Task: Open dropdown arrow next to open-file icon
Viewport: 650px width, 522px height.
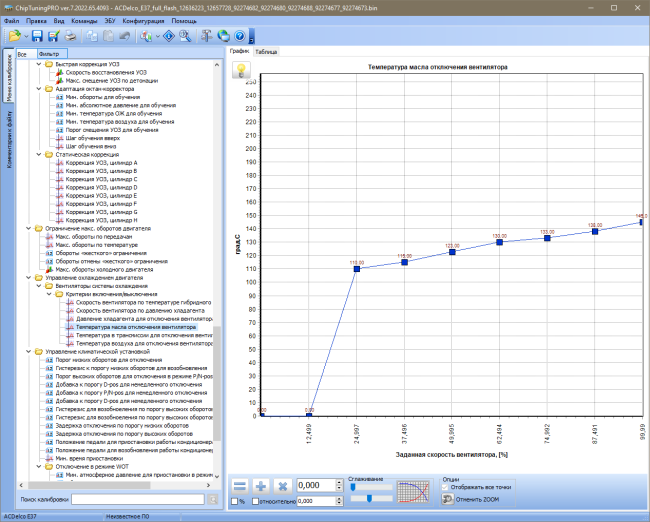Action: [x=26, y=36]
